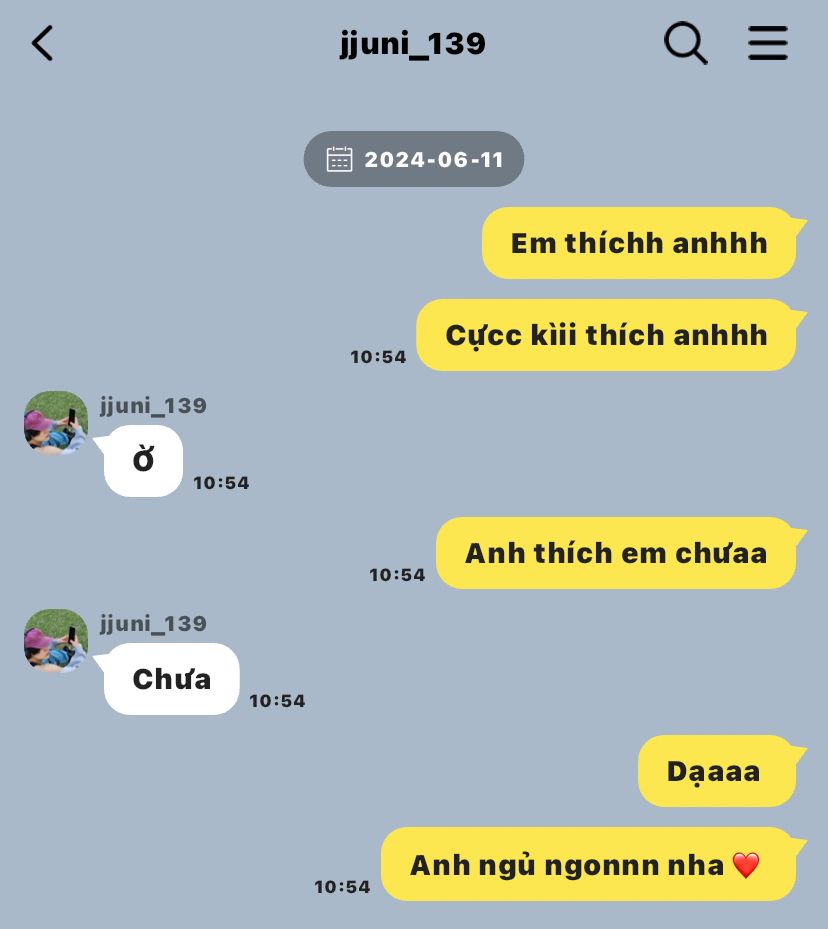Select the 'Em thíchh anhhh' message bubble
Viewport: 828px width, 929px height.
(x=640, y=243)
